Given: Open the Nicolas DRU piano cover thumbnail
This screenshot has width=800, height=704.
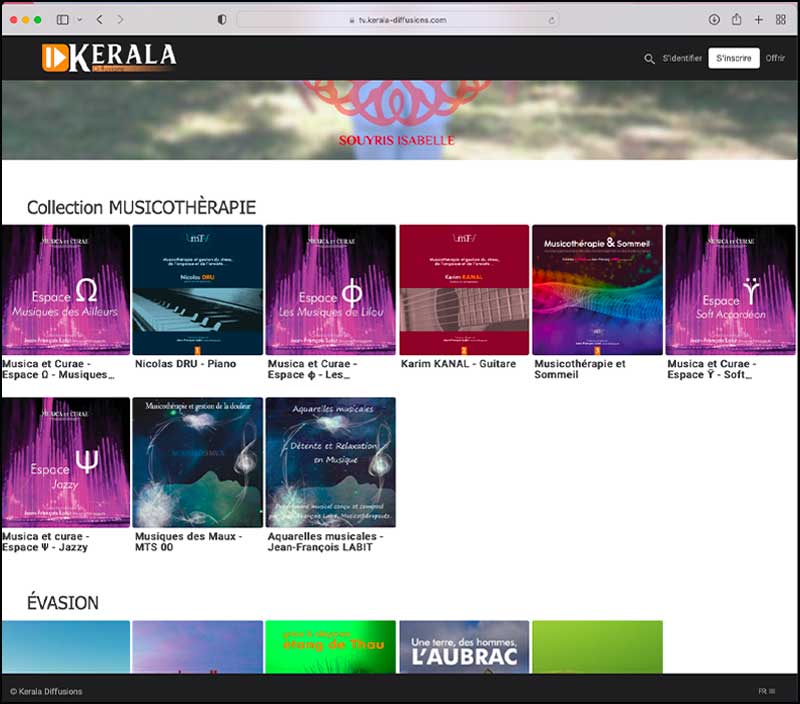Looking at the screenshot, I should (197, 290).
